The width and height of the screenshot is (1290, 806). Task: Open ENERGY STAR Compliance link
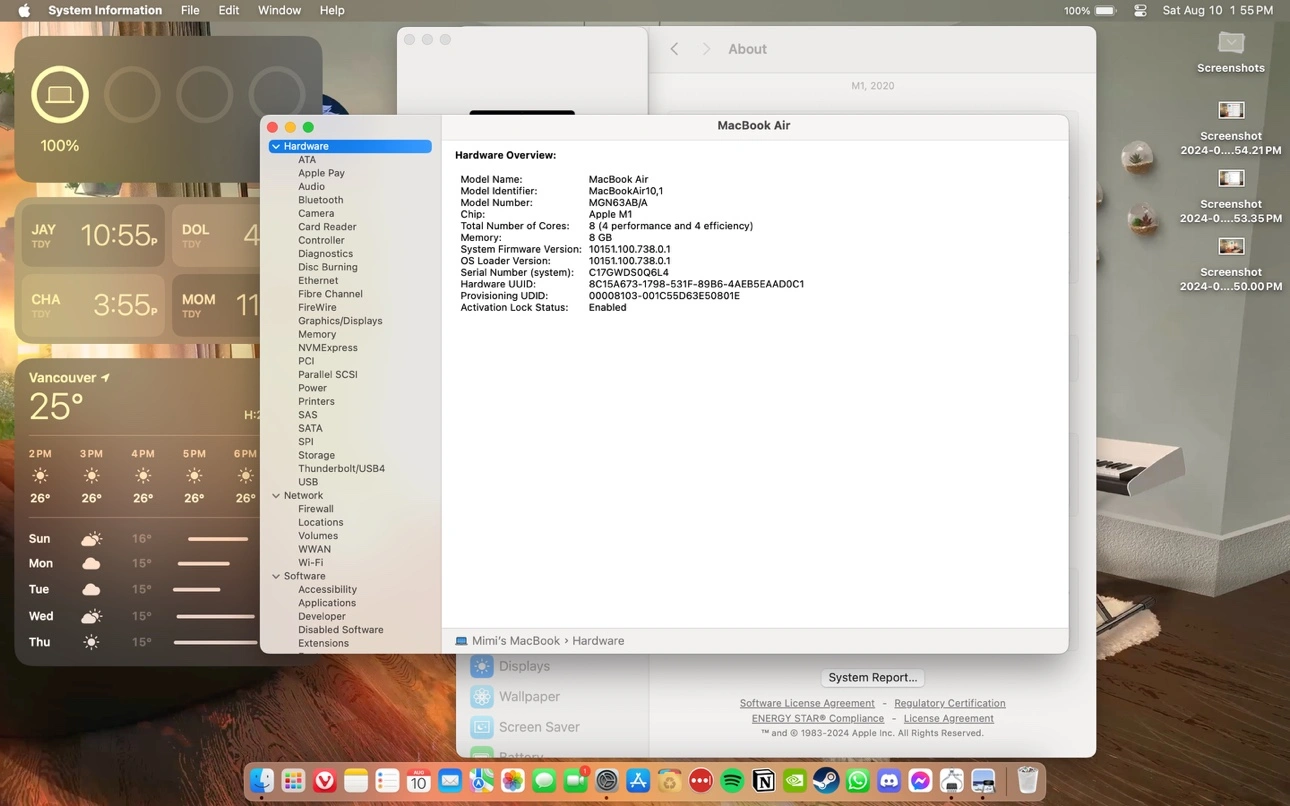818,719
